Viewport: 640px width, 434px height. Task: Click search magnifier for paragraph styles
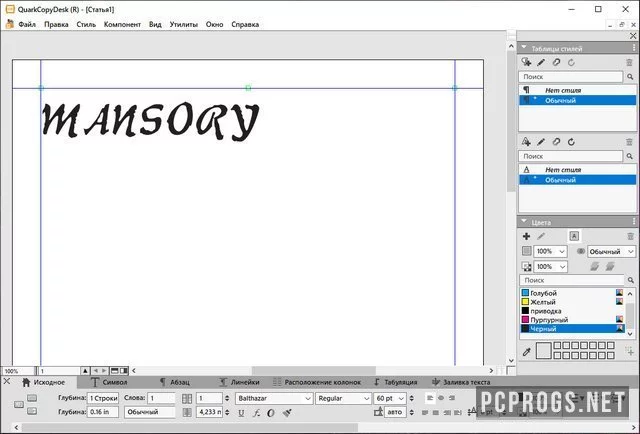point(630,77)
